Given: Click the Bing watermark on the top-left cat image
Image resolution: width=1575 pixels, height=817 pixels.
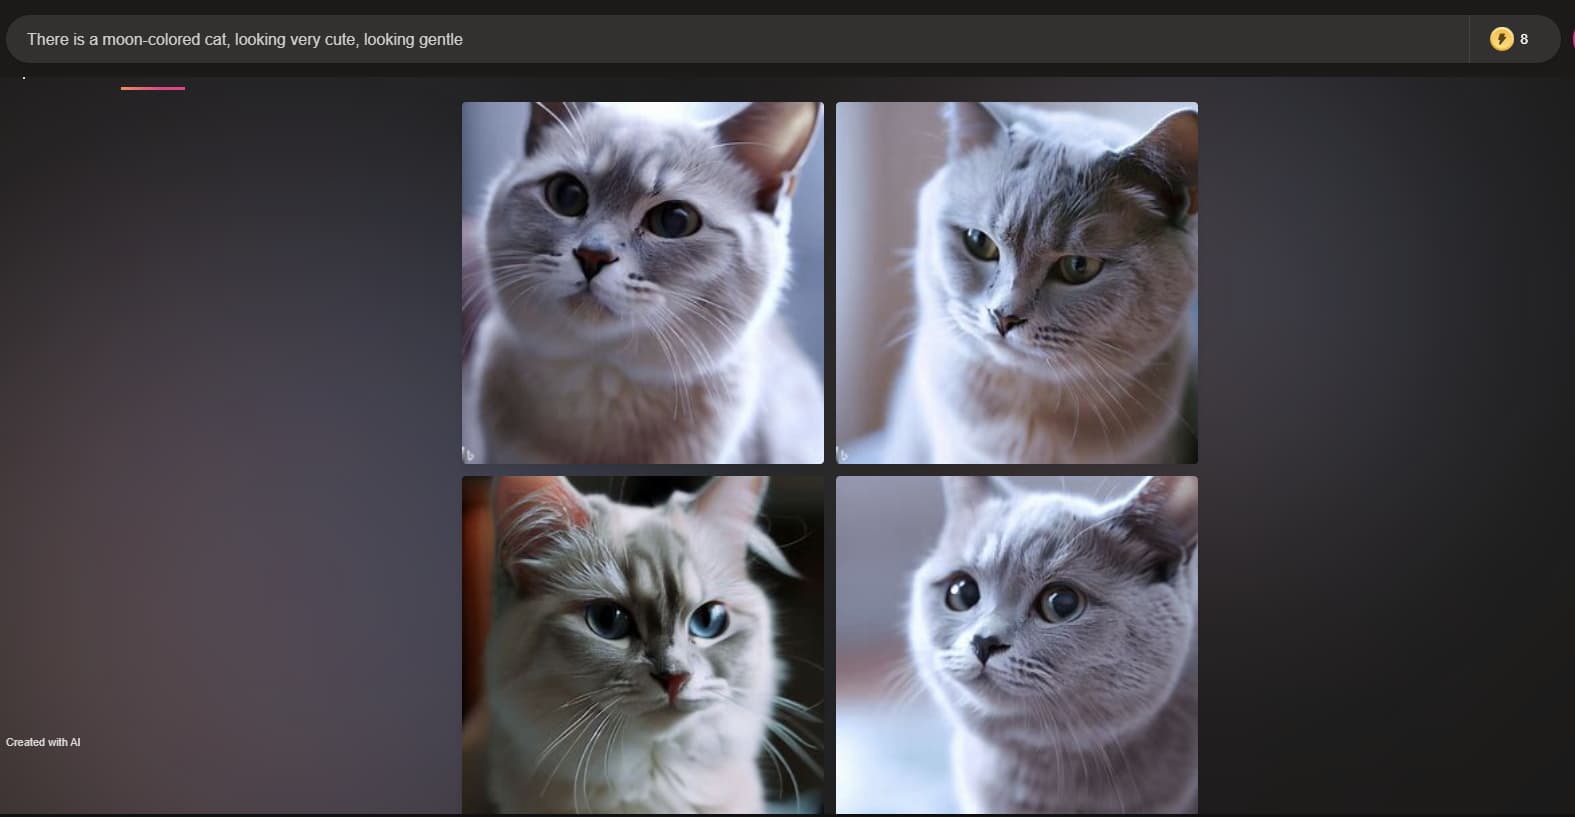Looking at the screenshot, I should [x=468, y=455].
